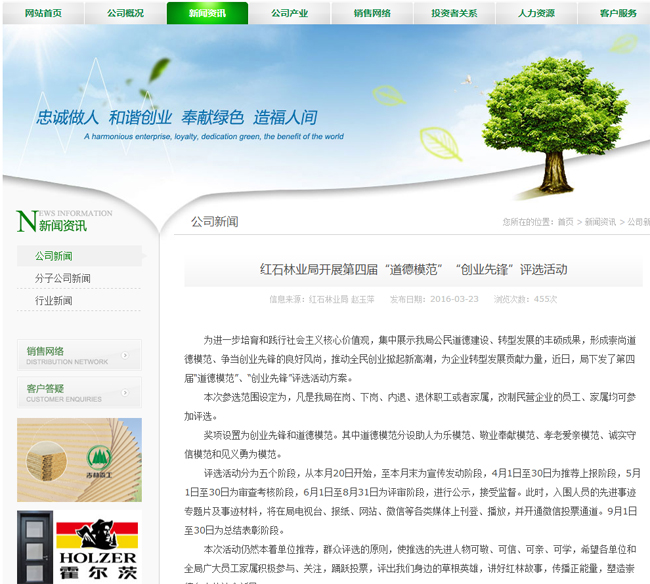Open the plywood board product thumbnail
This screenshot has height=584, width=650.
[50, 459]
